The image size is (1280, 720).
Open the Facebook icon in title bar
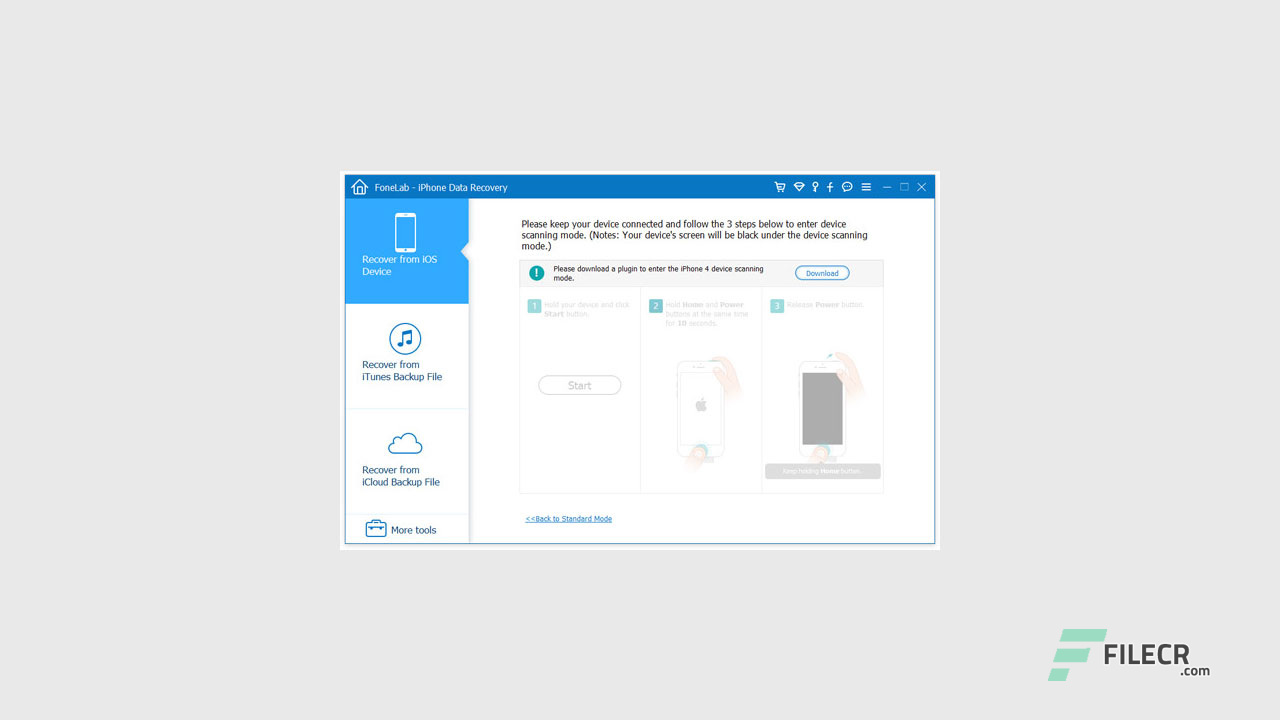pyautogui.click(x=830, y=187)
